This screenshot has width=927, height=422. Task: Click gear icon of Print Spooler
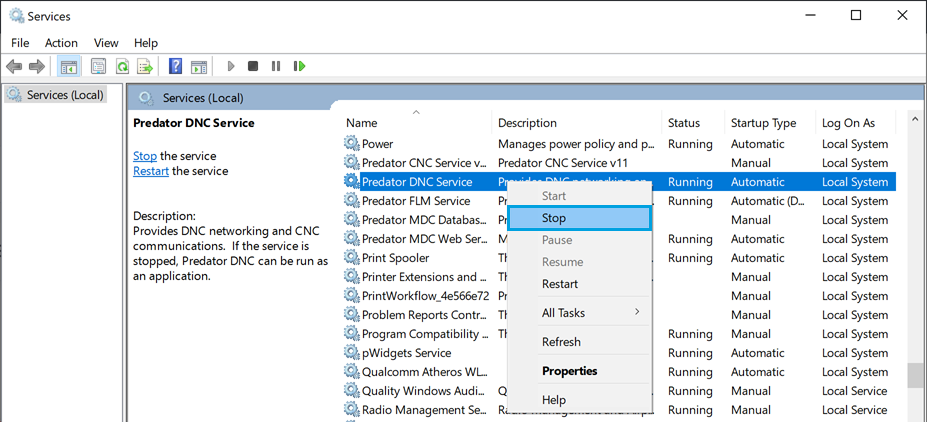pos(352,258)
